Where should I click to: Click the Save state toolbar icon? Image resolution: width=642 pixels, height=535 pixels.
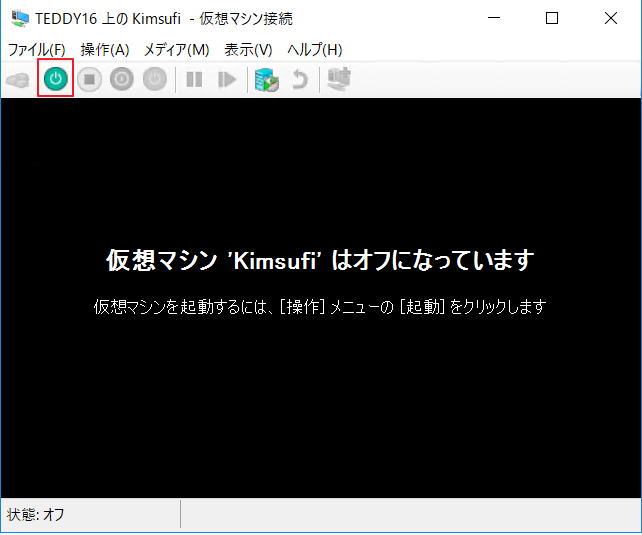154,80
